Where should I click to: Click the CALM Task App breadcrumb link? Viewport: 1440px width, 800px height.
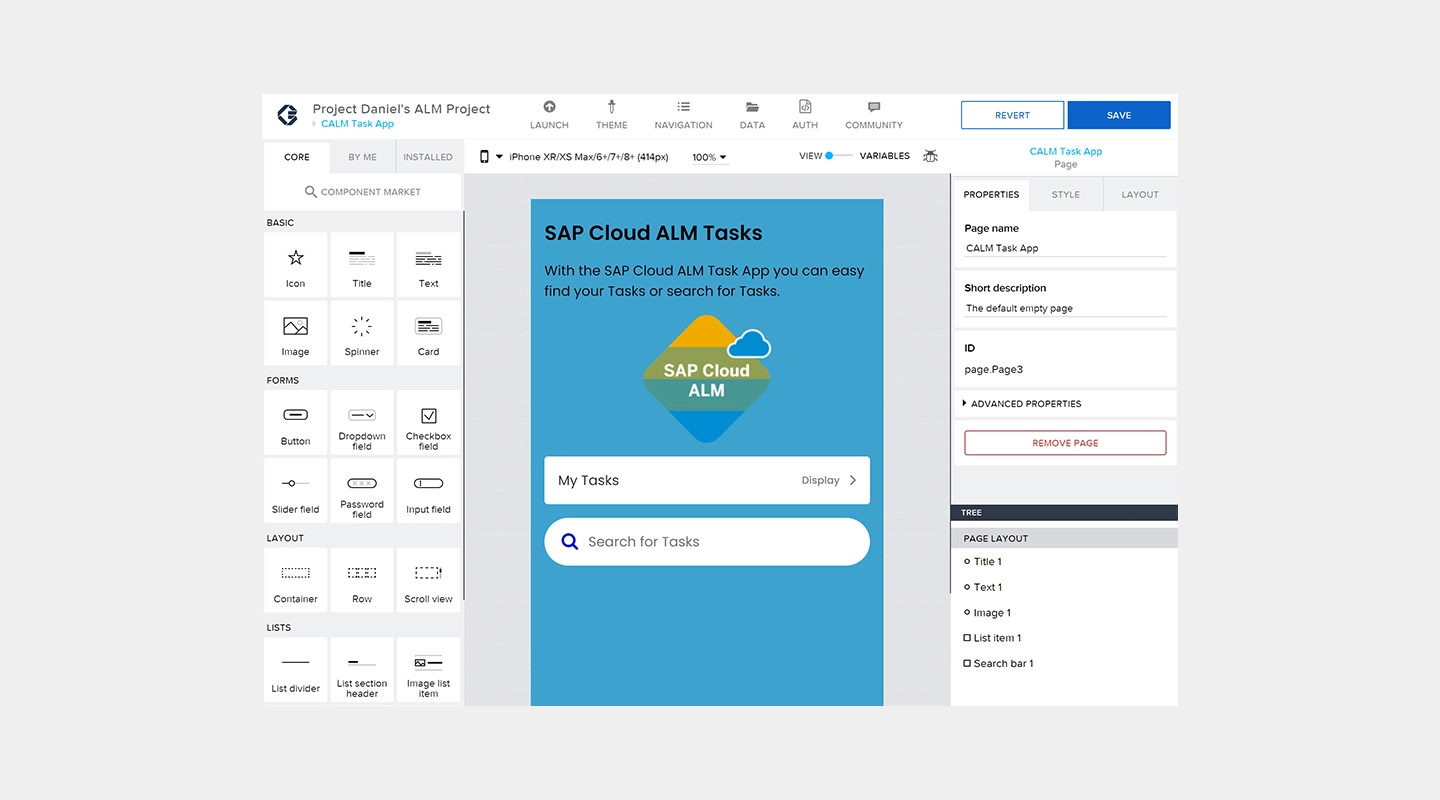(x=357, y=124)
